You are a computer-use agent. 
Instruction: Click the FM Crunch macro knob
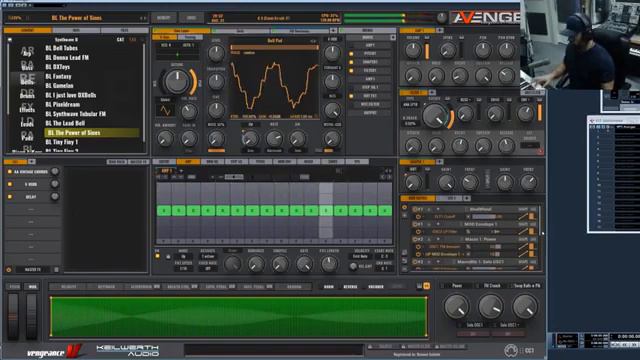[x=491, y=307]
